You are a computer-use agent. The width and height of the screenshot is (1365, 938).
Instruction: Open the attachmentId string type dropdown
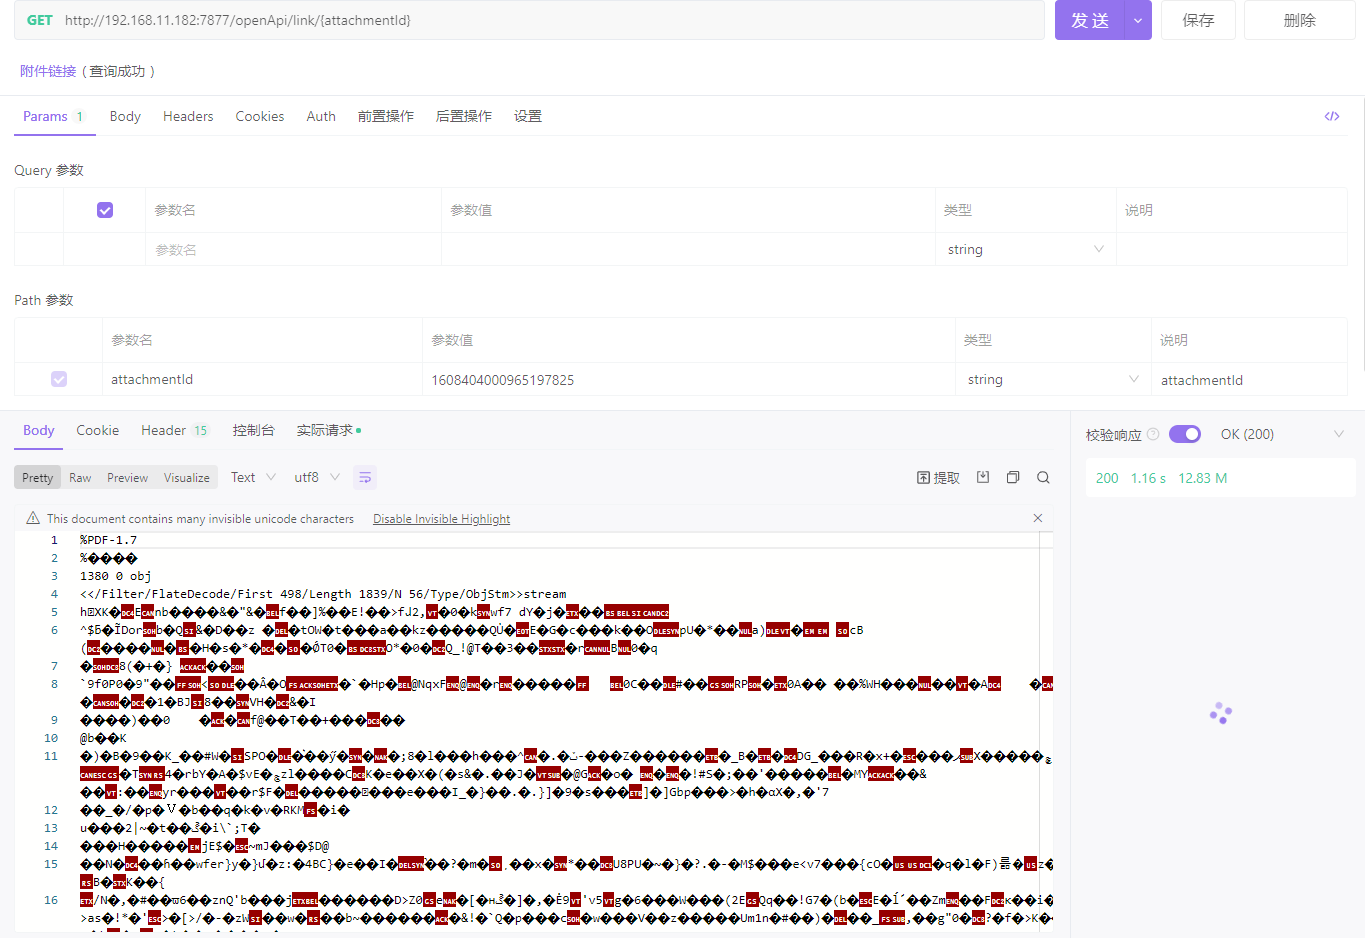click(1053, 379)
